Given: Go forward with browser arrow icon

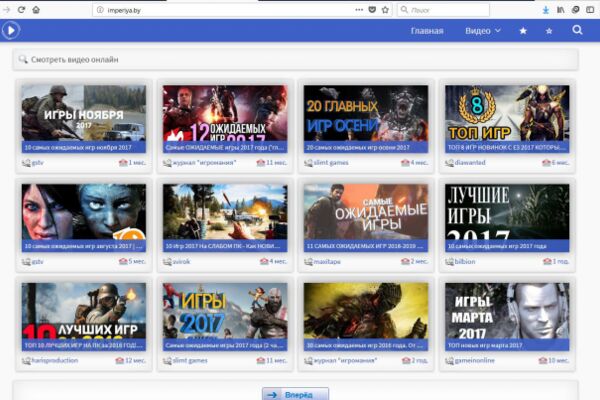Looking at the screenshot, I should (7, 10).
